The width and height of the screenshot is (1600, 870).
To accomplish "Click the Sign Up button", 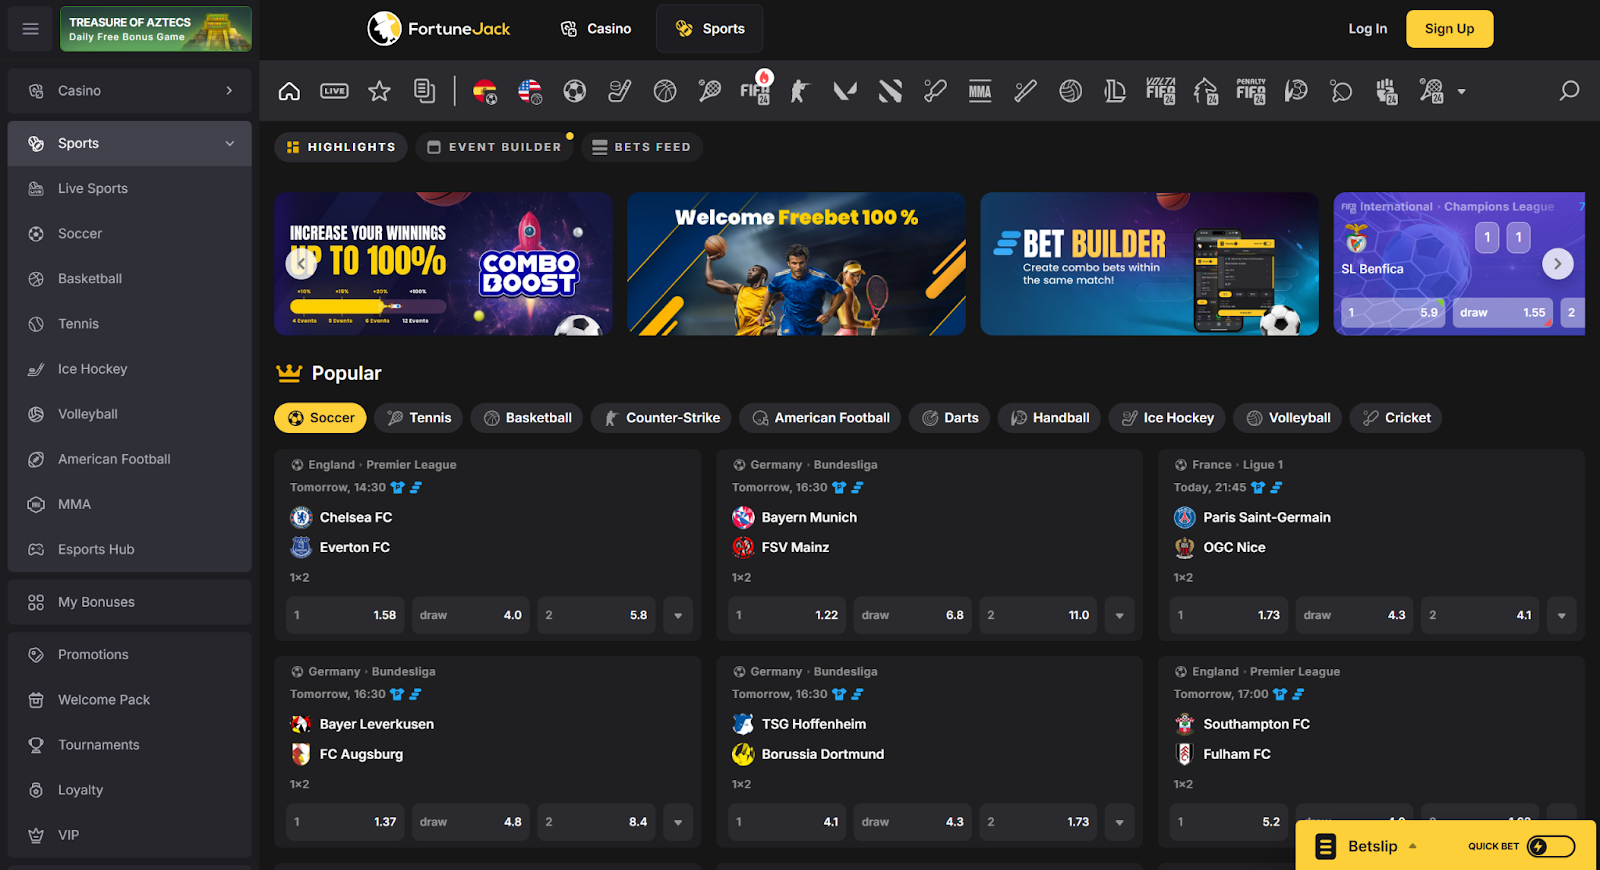I will 1449,29.
